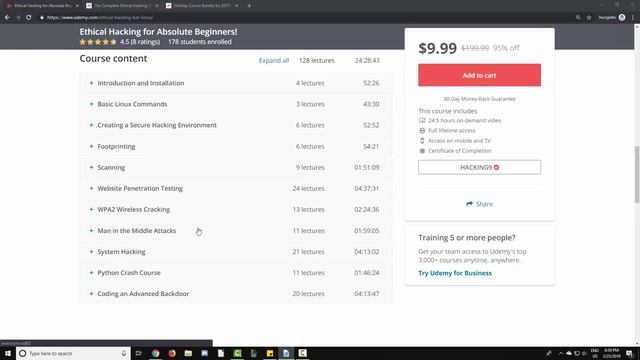Click the HACKING9 coupon box
The image size is (640, 360).
(479, 167)
